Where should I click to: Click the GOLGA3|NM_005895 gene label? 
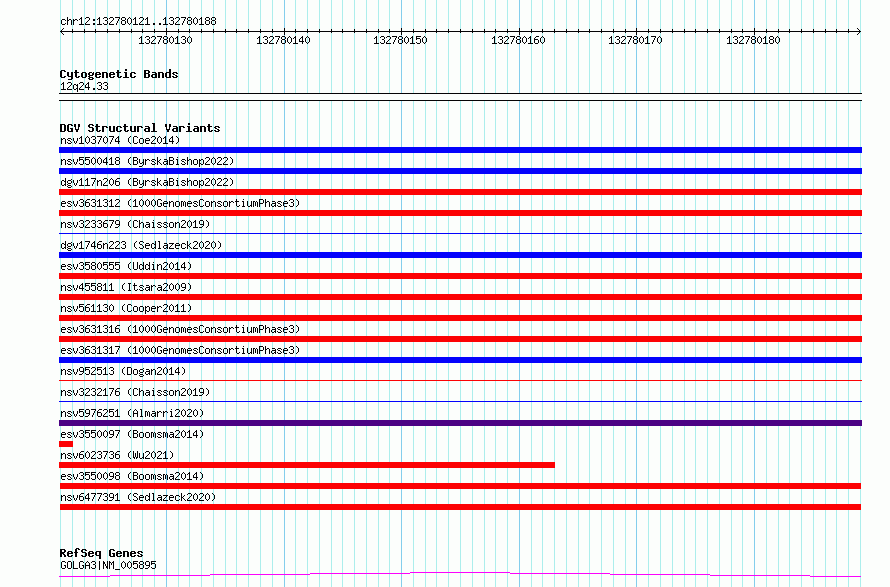coord(108,565)
